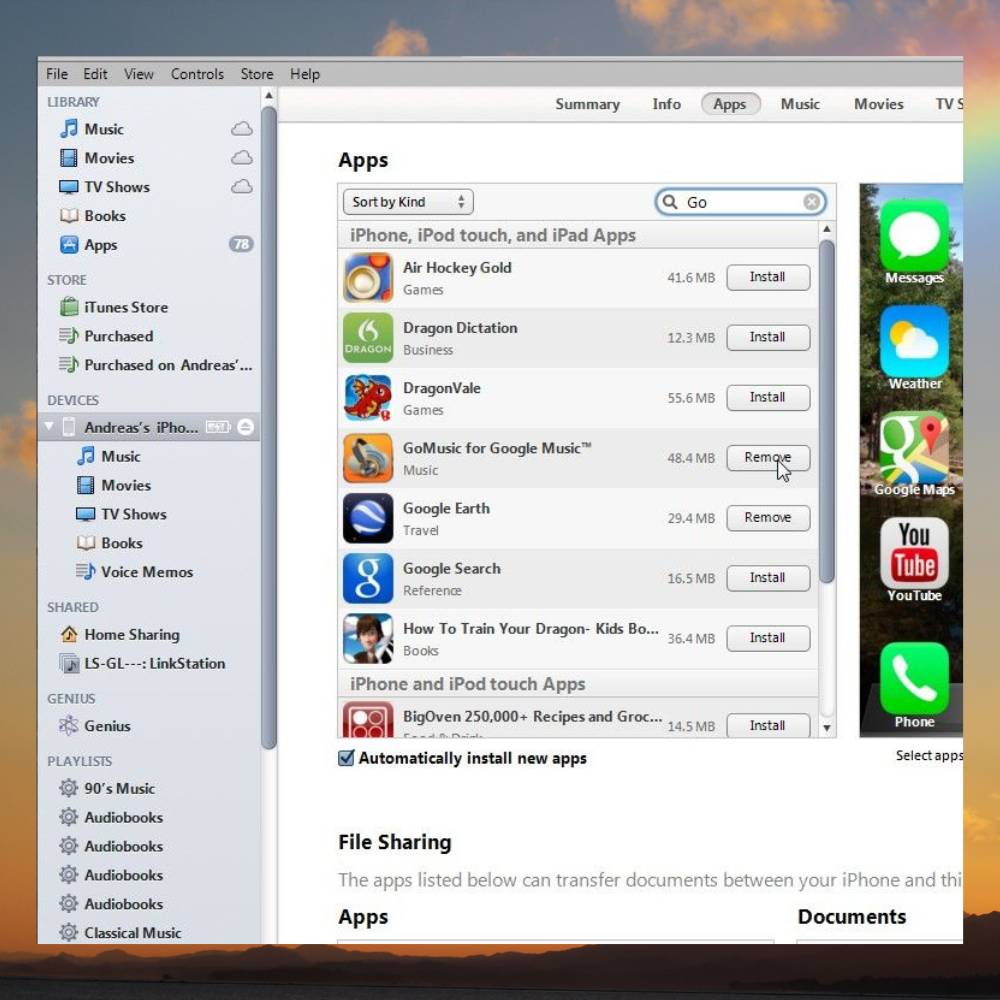Click the GoMusic for Google Music icon

368,458
